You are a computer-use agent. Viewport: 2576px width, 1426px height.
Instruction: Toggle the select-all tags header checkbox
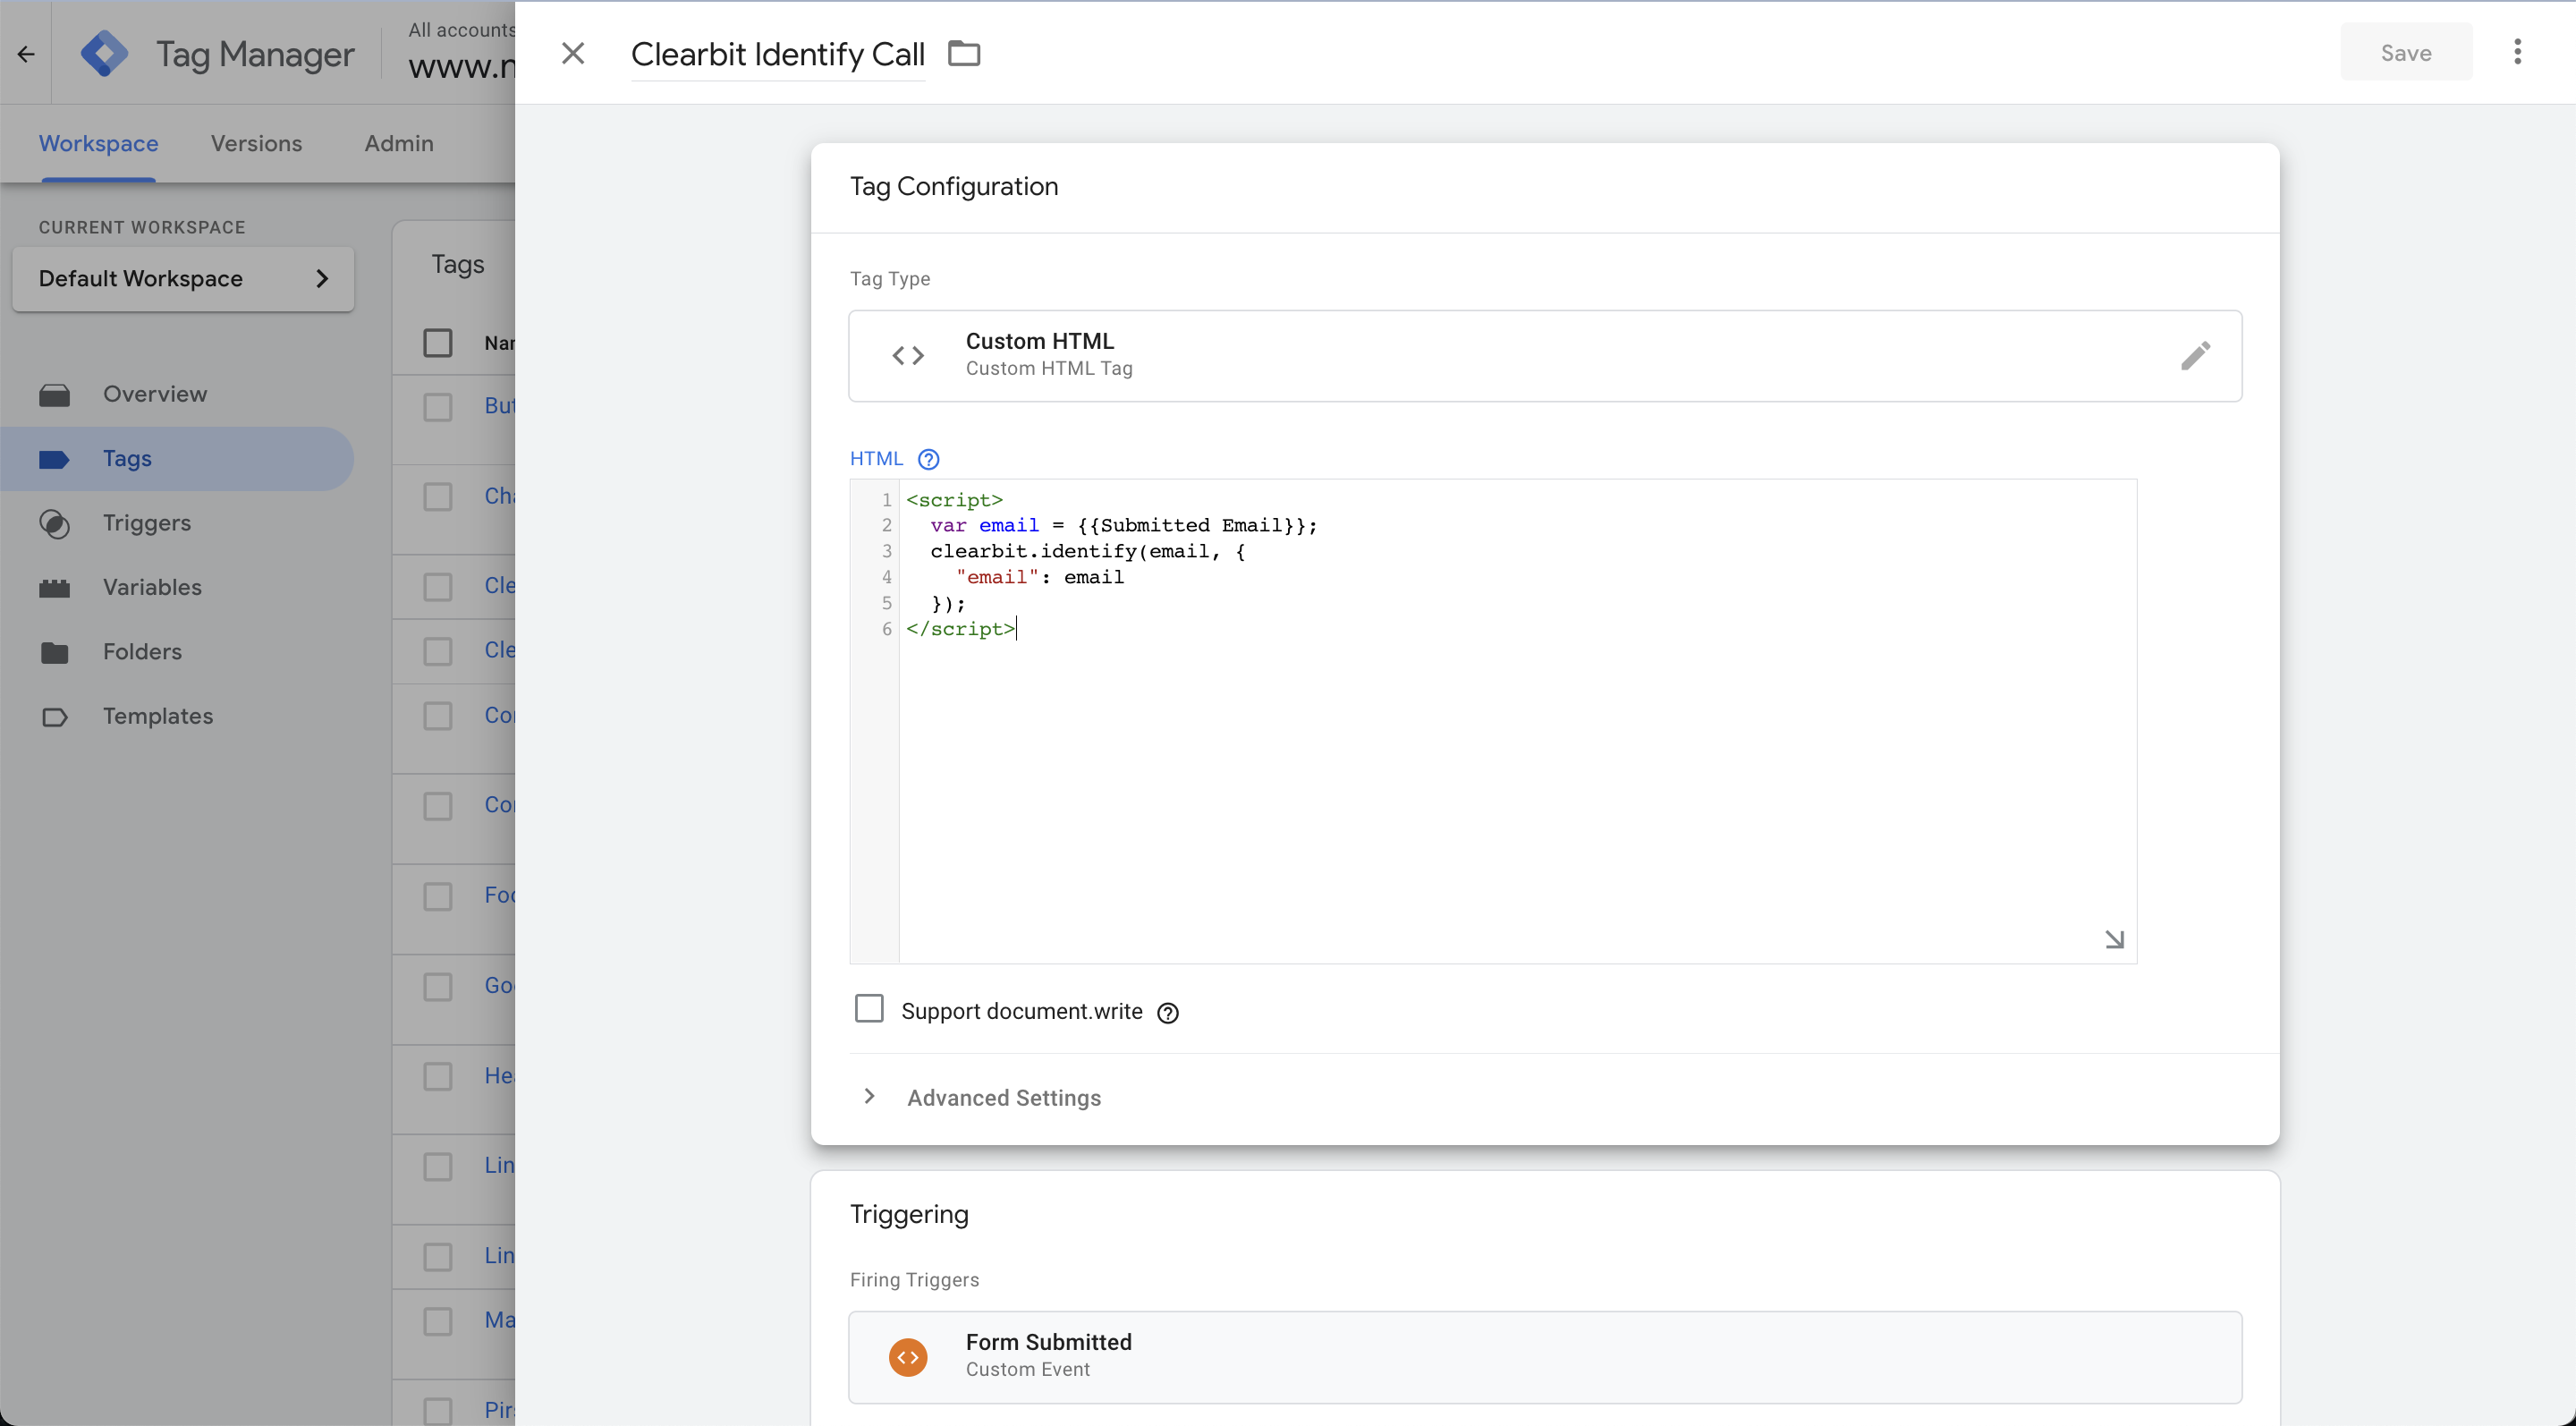(x=438, y=343)
